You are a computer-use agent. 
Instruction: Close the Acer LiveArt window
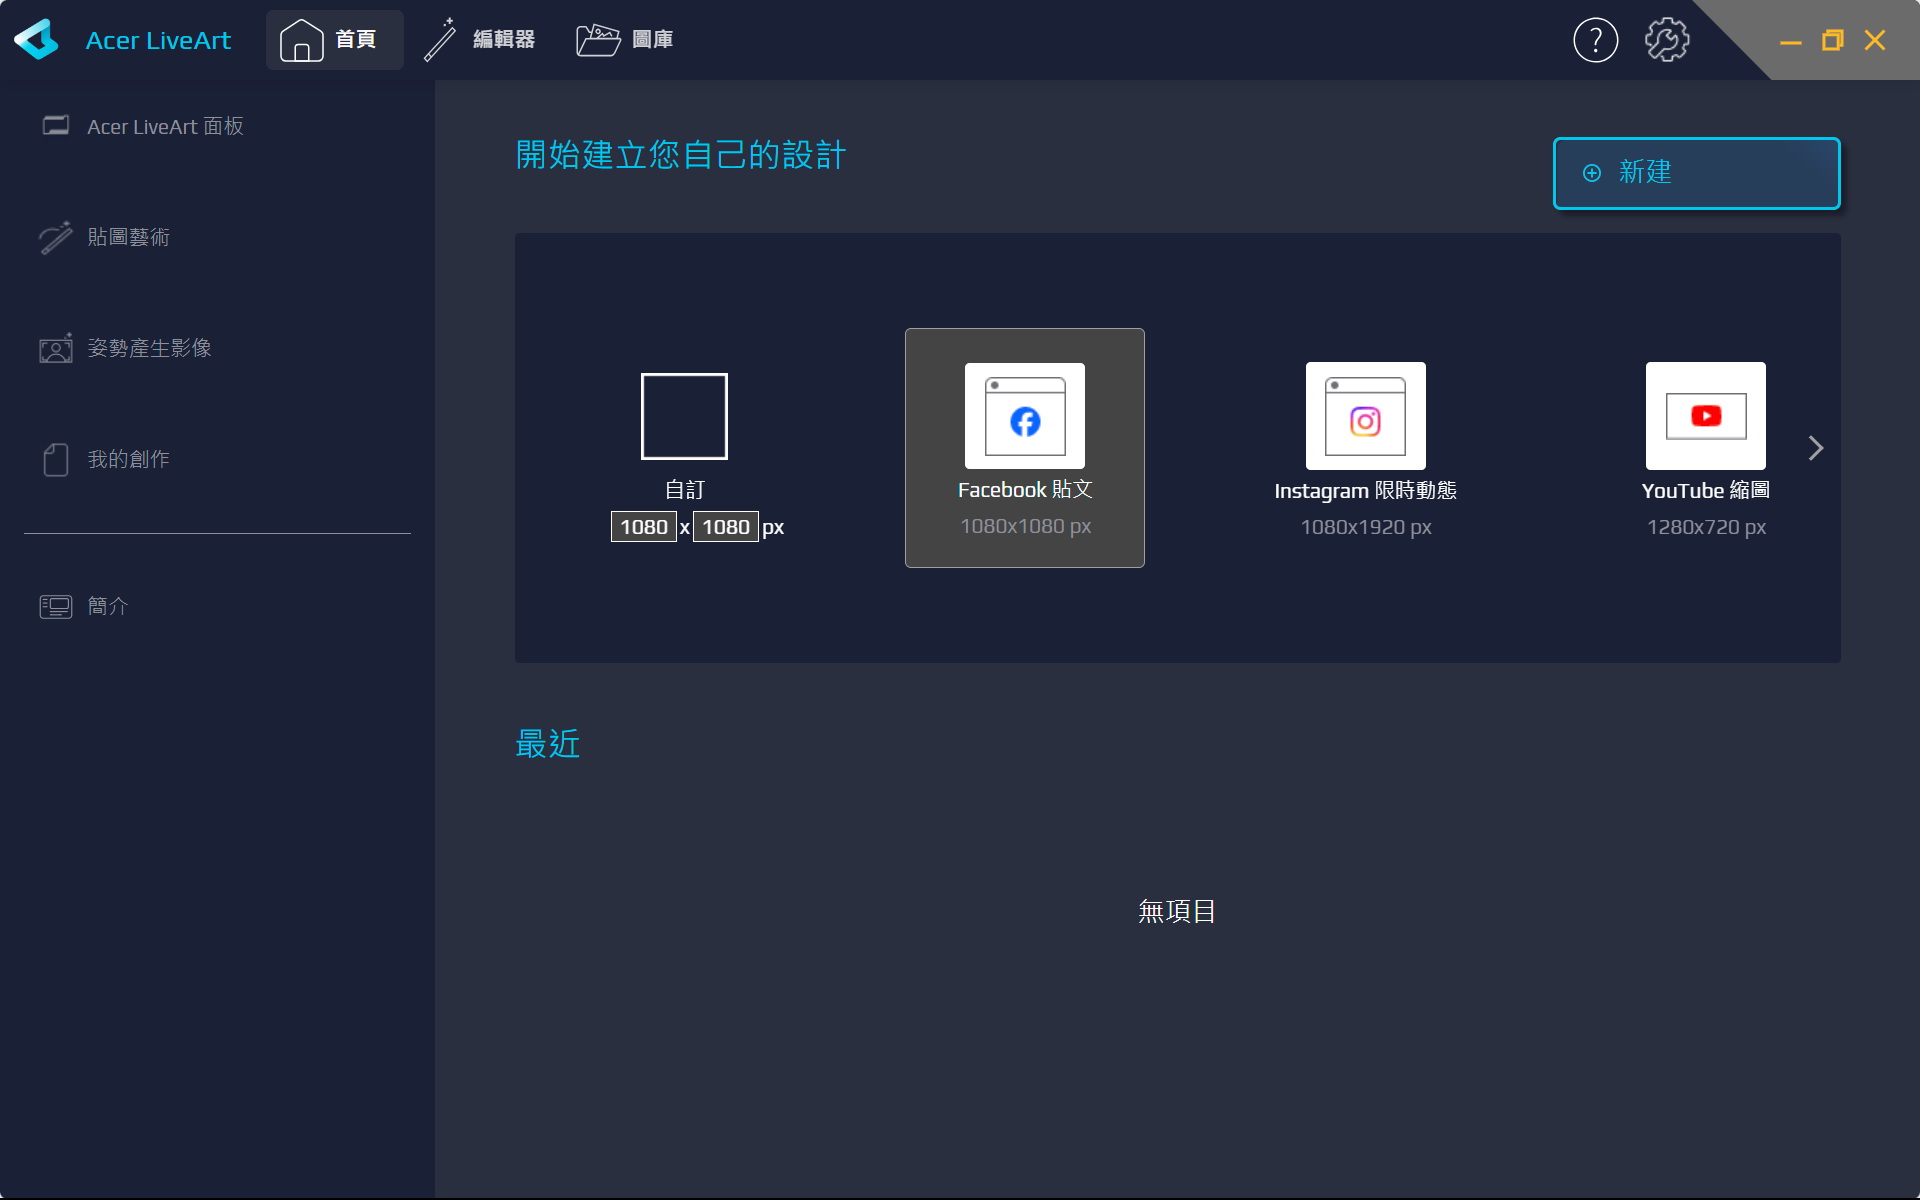pyautogui.click(x=1875, y=40)
